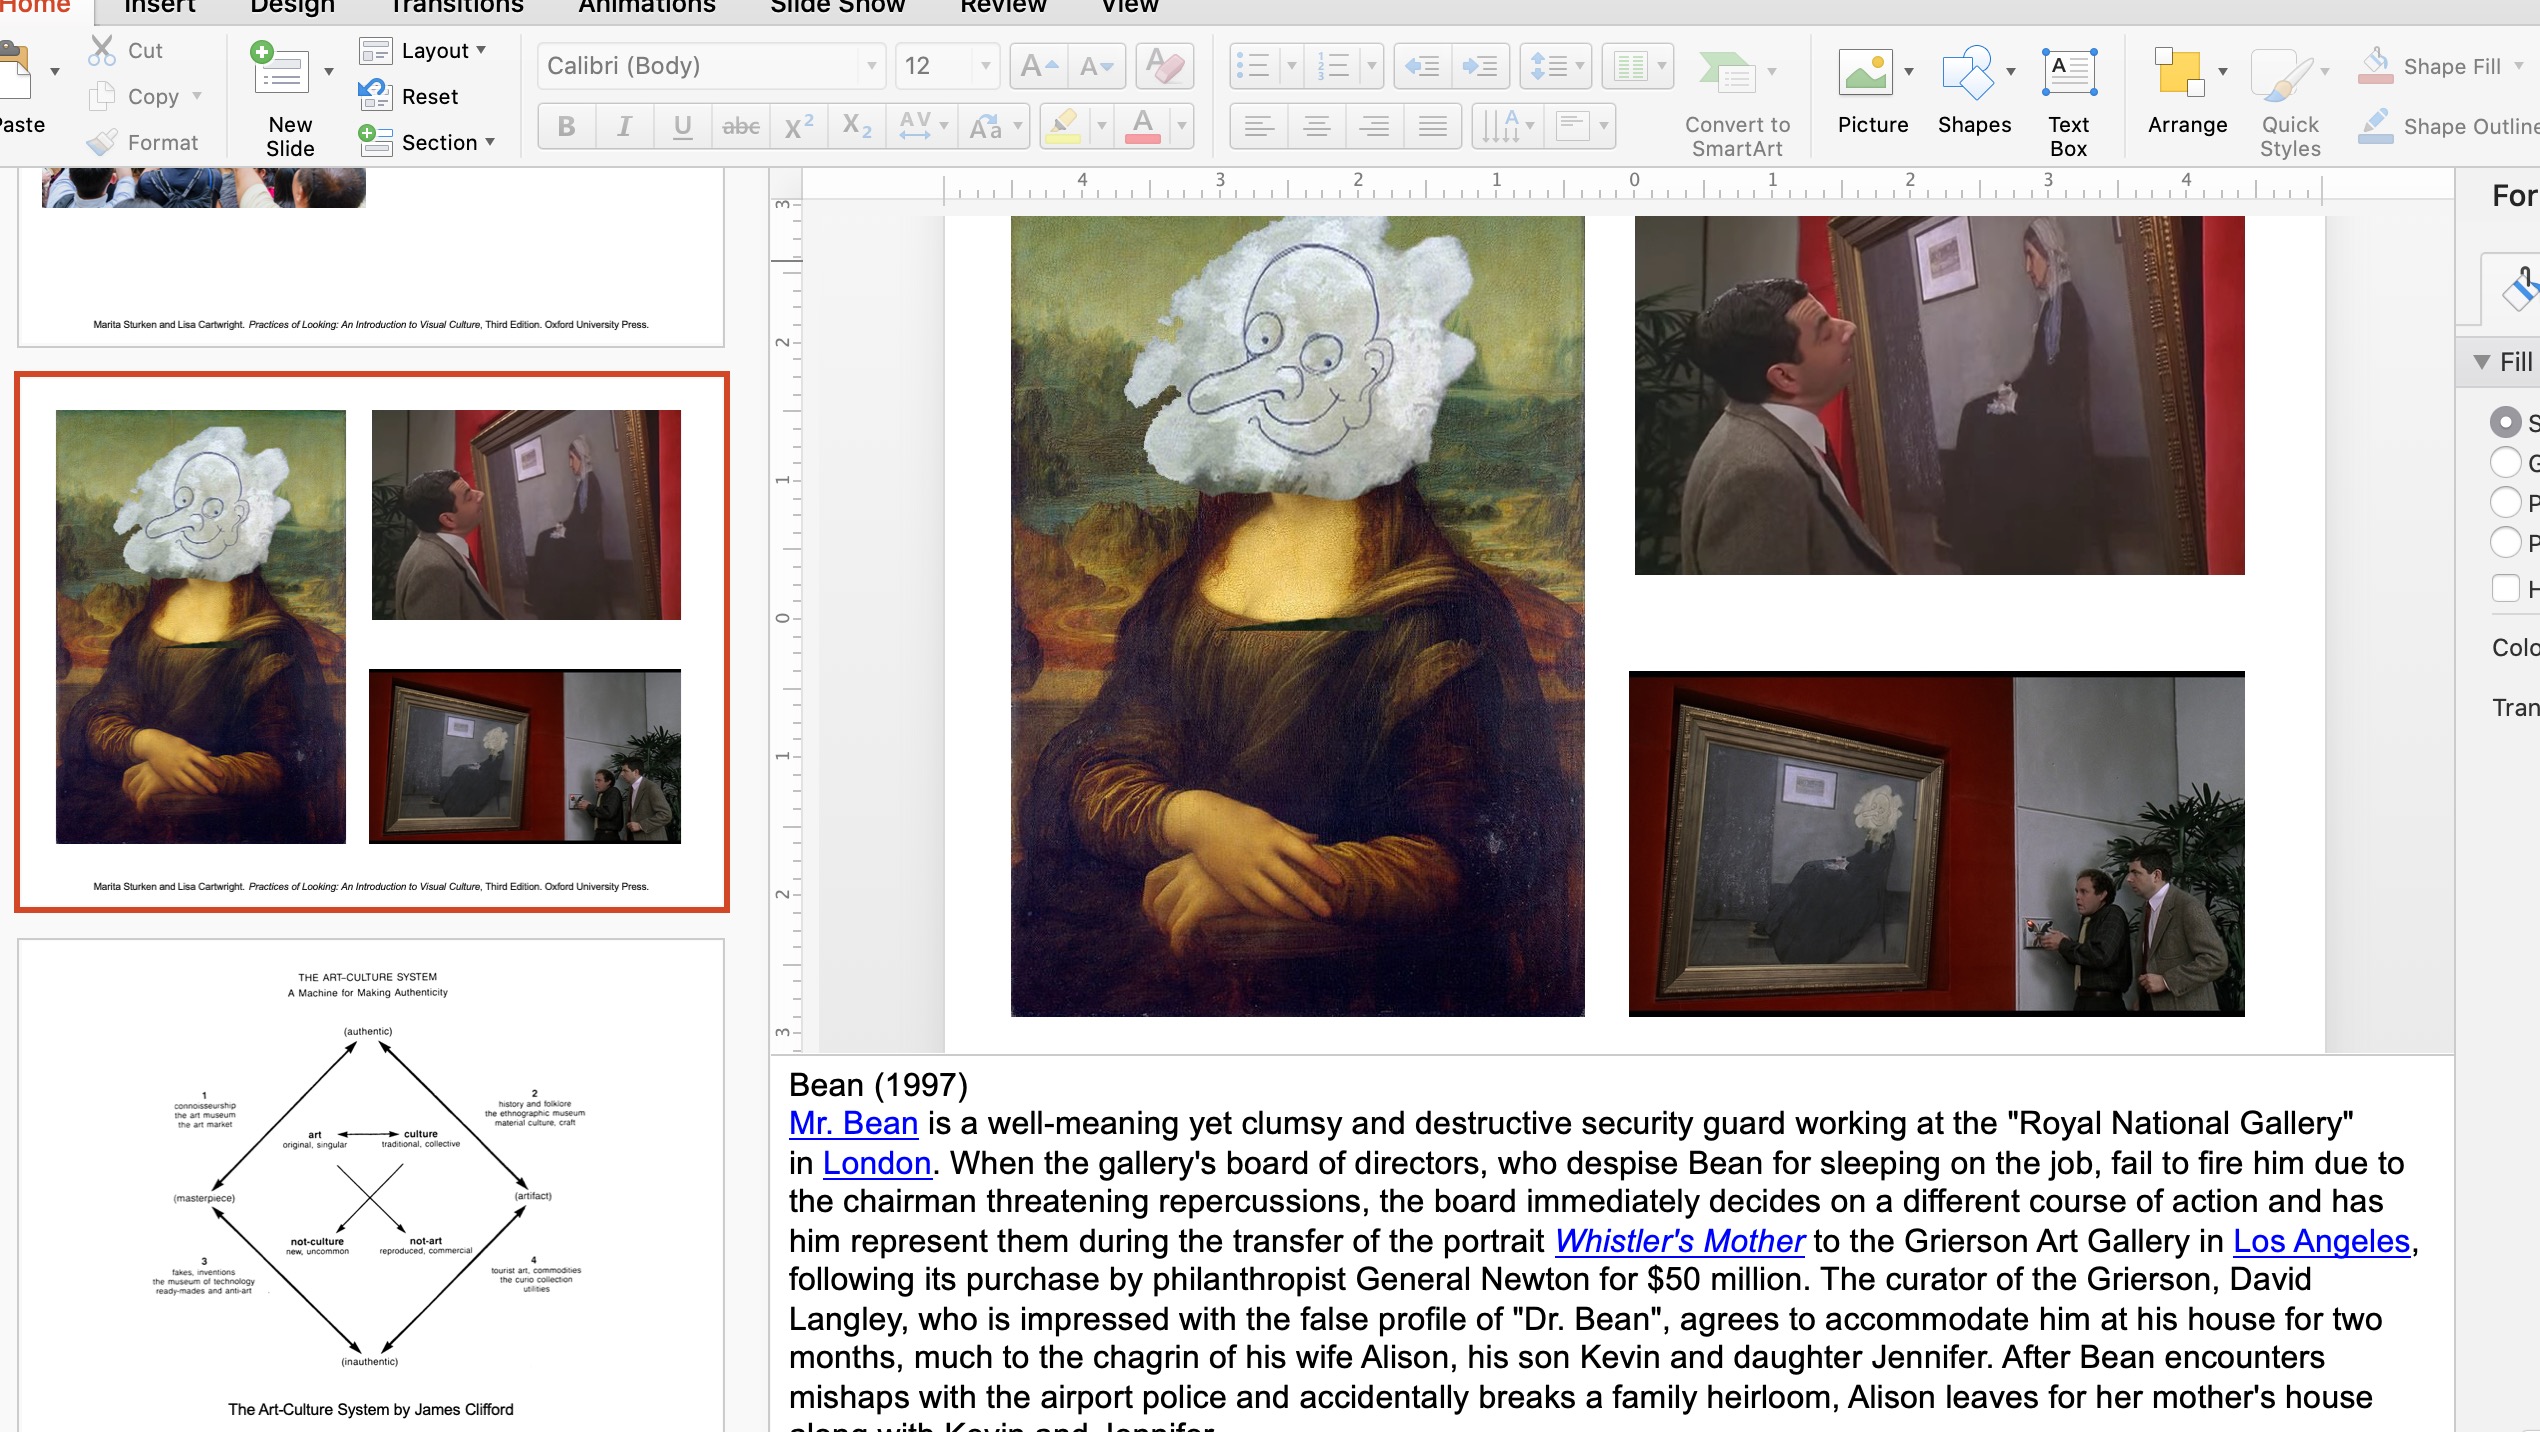This screenshot has width=2540, height=1432.
Task: Open the Transitions tab
Action: (456, 7)
